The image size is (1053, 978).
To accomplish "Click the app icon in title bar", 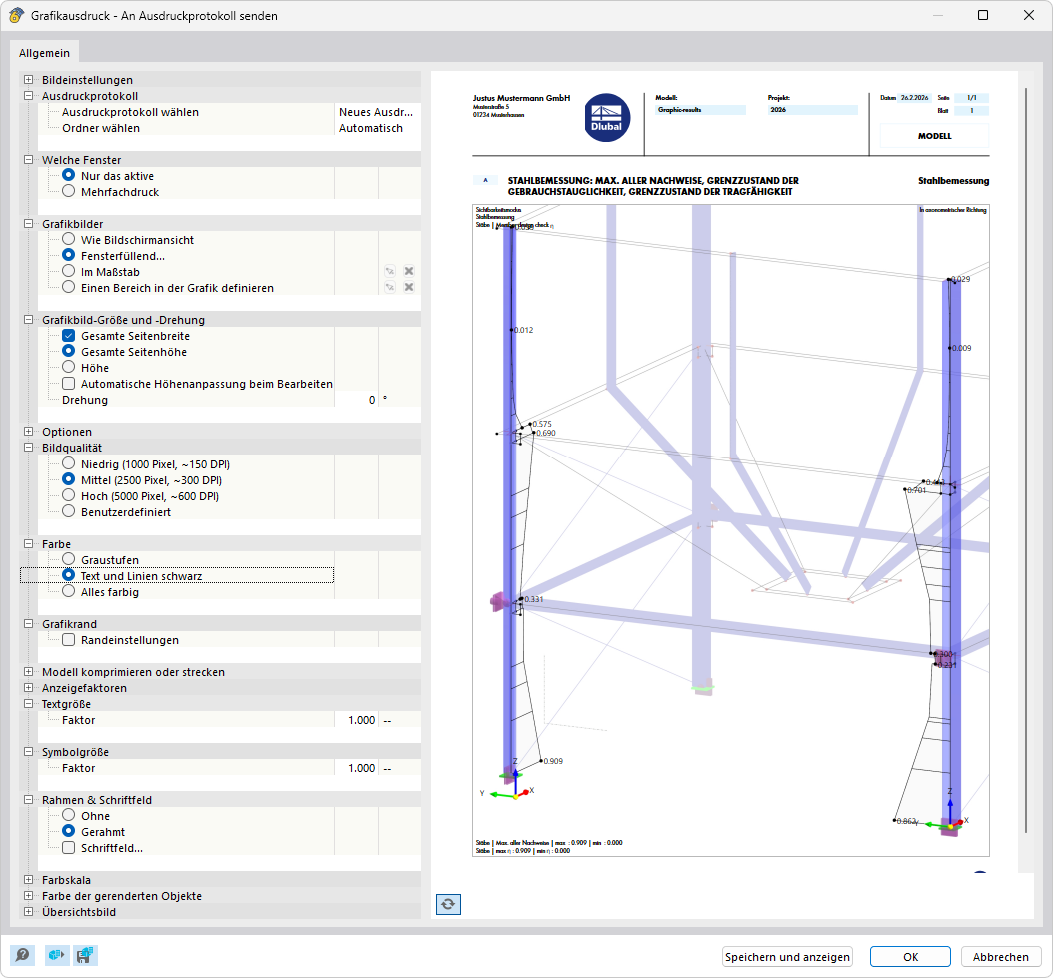I will click(x=16, y=15).
